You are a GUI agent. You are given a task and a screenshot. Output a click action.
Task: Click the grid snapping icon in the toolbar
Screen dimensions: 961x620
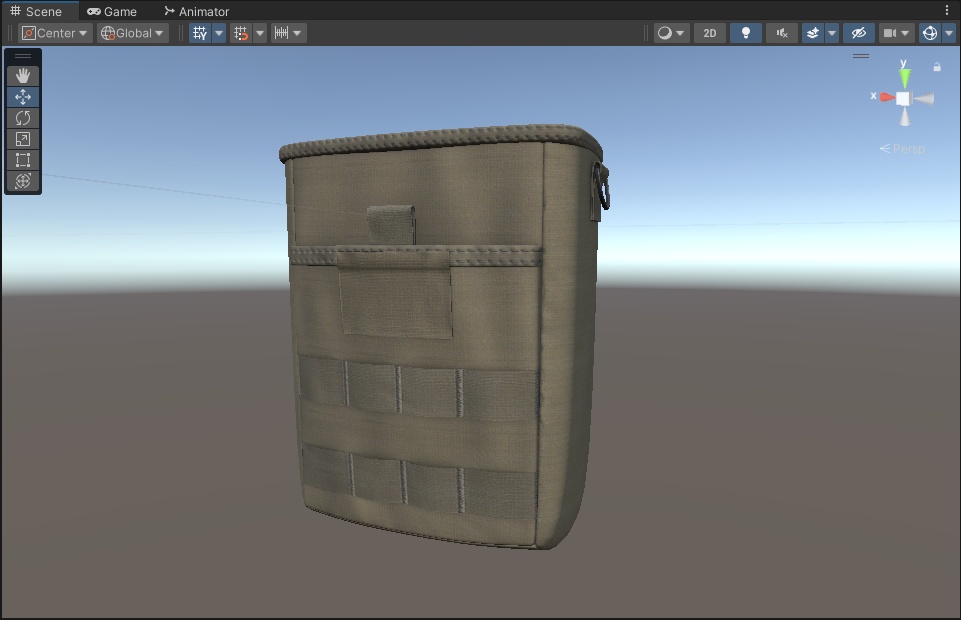point(240,32)
